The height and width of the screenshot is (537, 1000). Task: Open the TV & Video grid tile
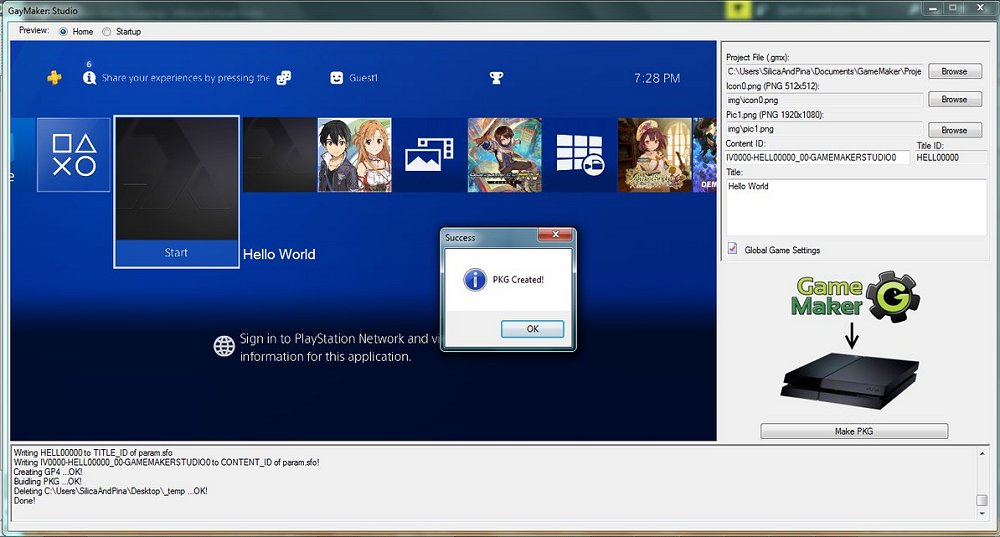pos(579,155)
